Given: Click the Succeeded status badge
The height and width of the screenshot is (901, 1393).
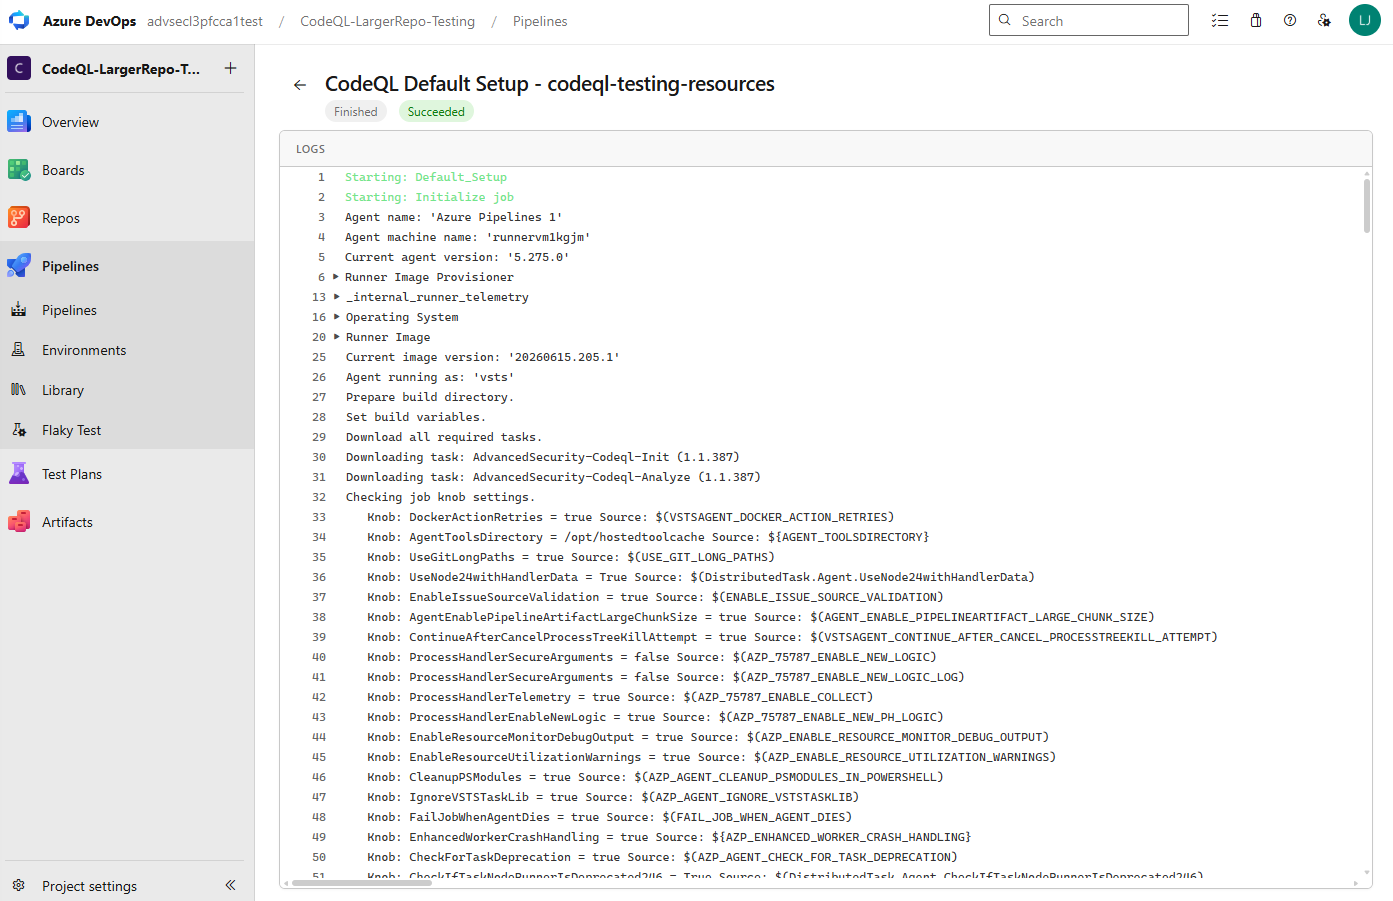Looking at the screenshot, I should [436, 112].
